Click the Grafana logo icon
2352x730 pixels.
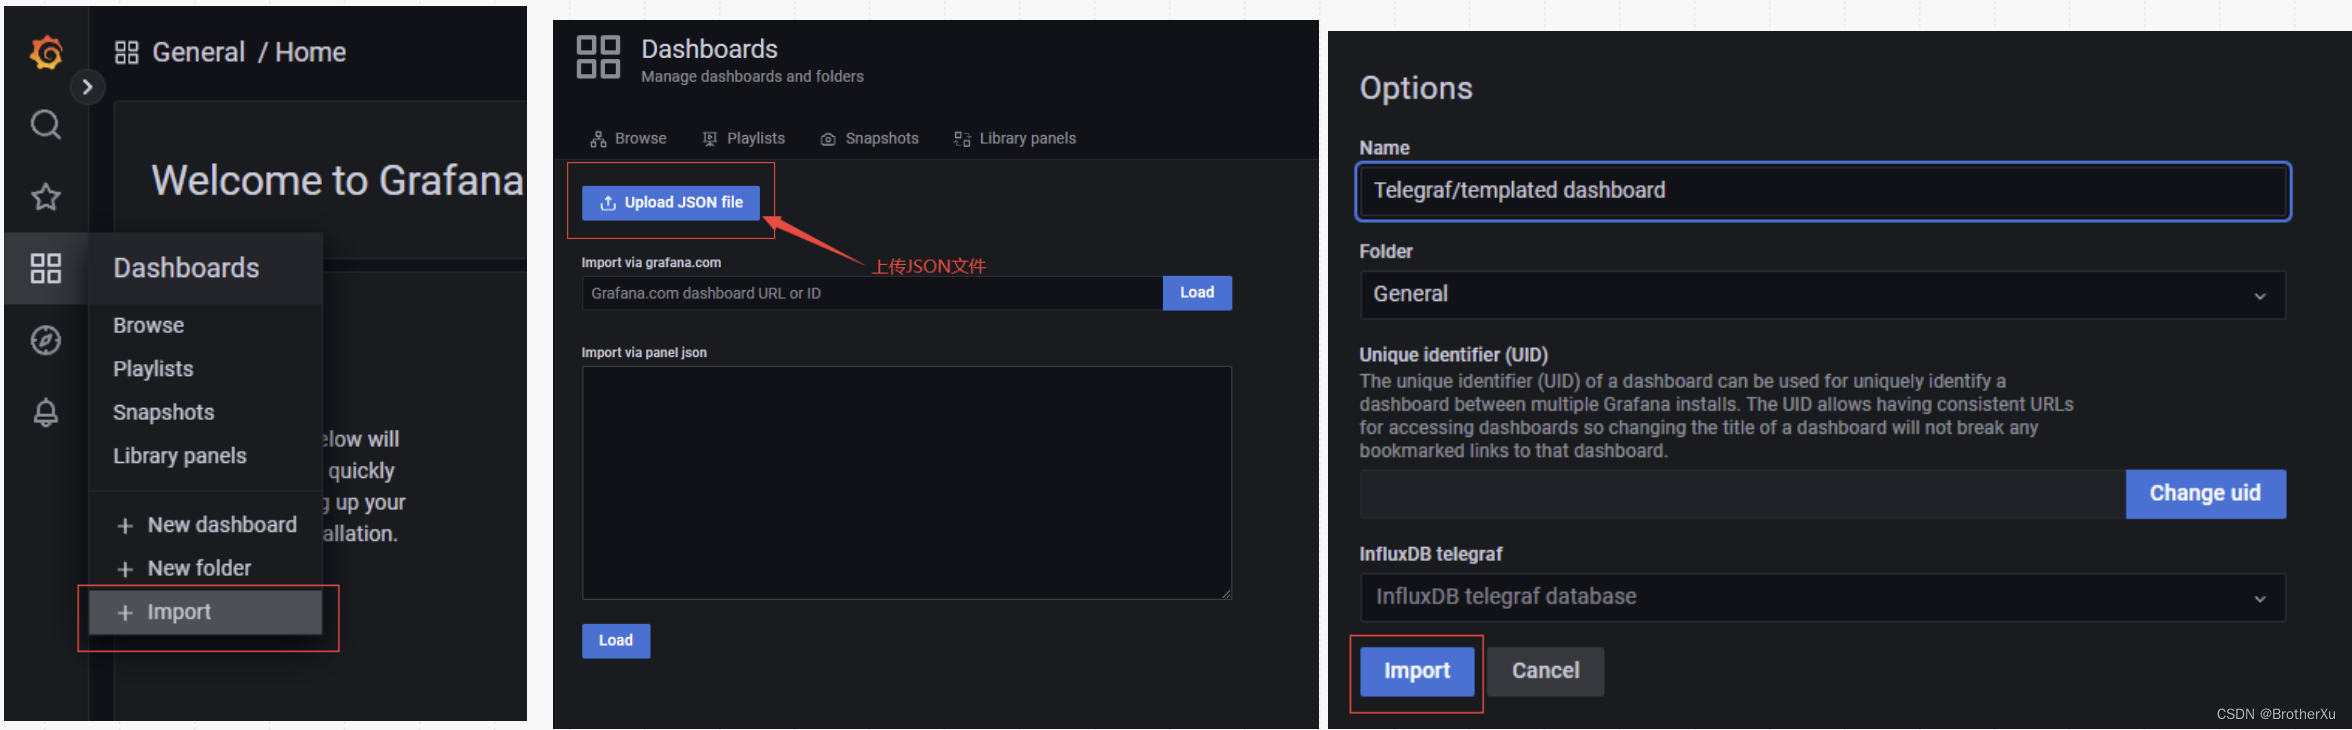click(46, 52)
